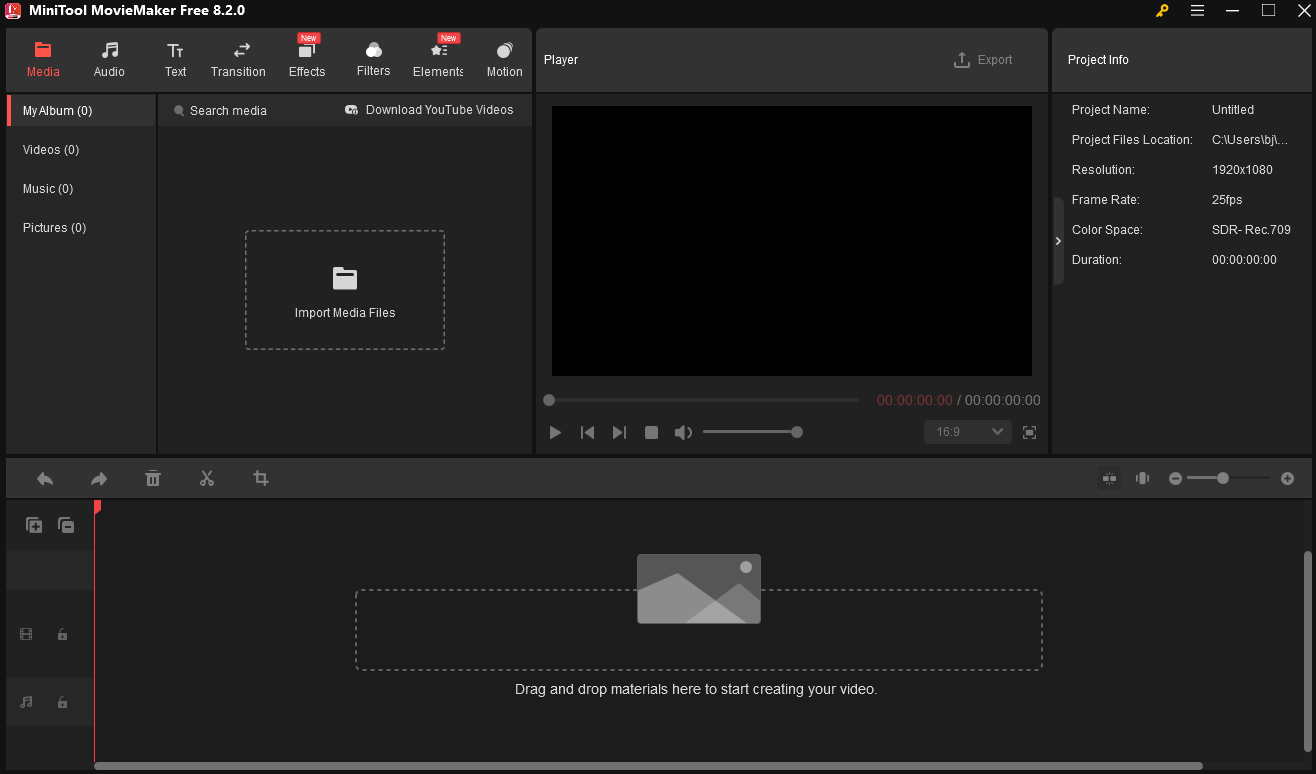Toggle auto snap on timeline
This screenshot has width=1316, height=774.
pos(1109,479)
